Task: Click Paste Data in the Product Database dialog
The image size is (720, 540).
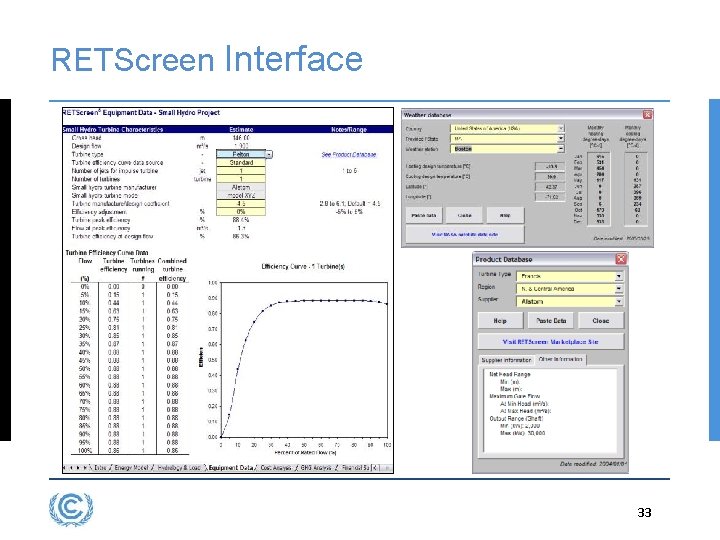Action: (551, 321)
